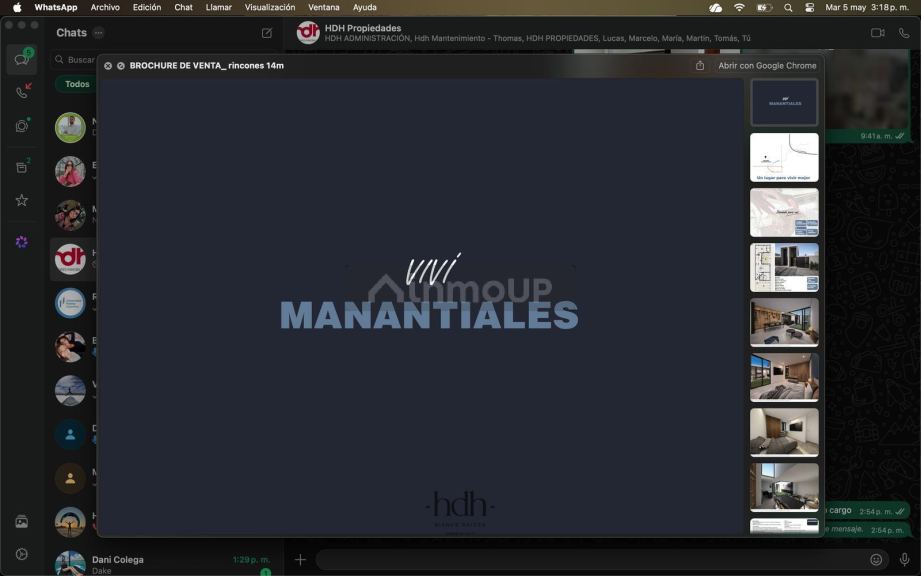Select the Manantiales cover page thumbnail

(x=784, y=102)
